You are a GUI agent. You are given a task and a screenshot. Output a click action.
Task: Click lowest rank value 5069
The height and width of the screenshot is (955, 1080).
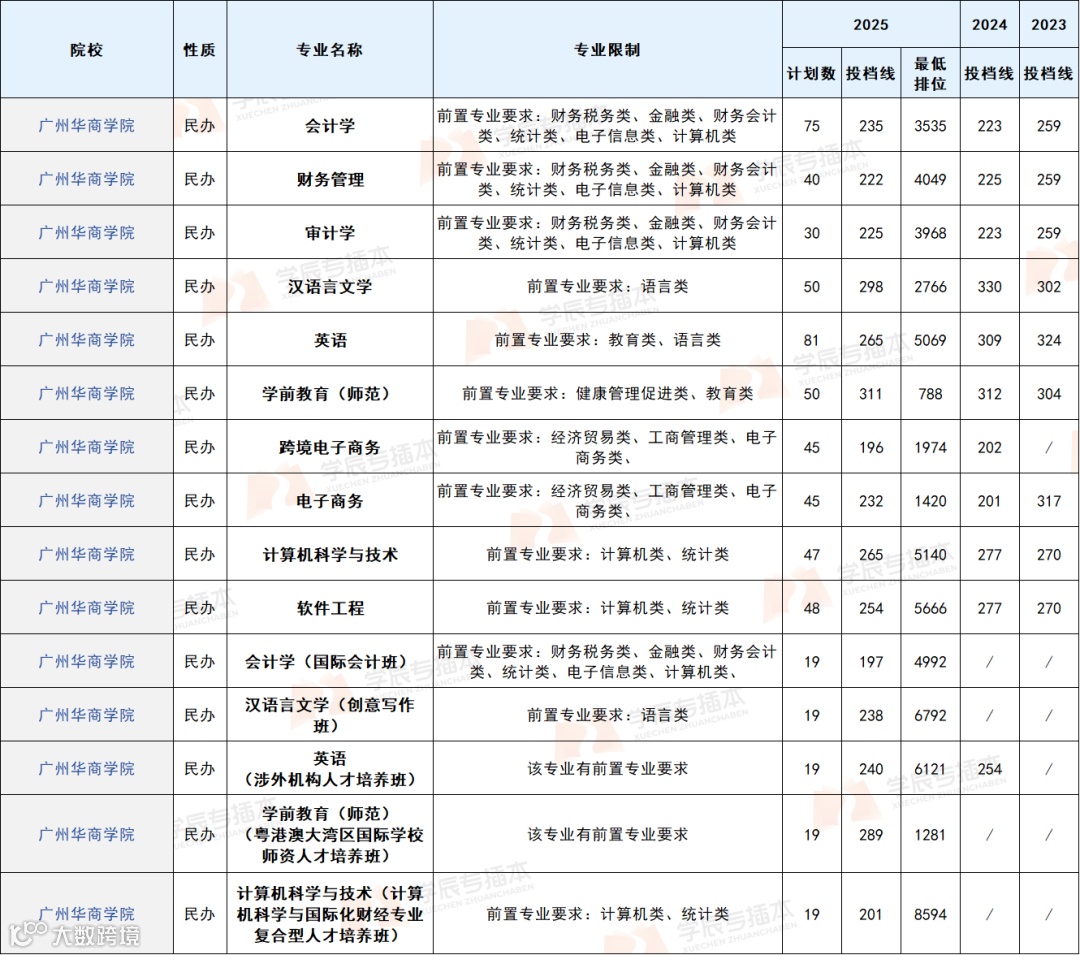pyautogui.click(x=930, y=339)
